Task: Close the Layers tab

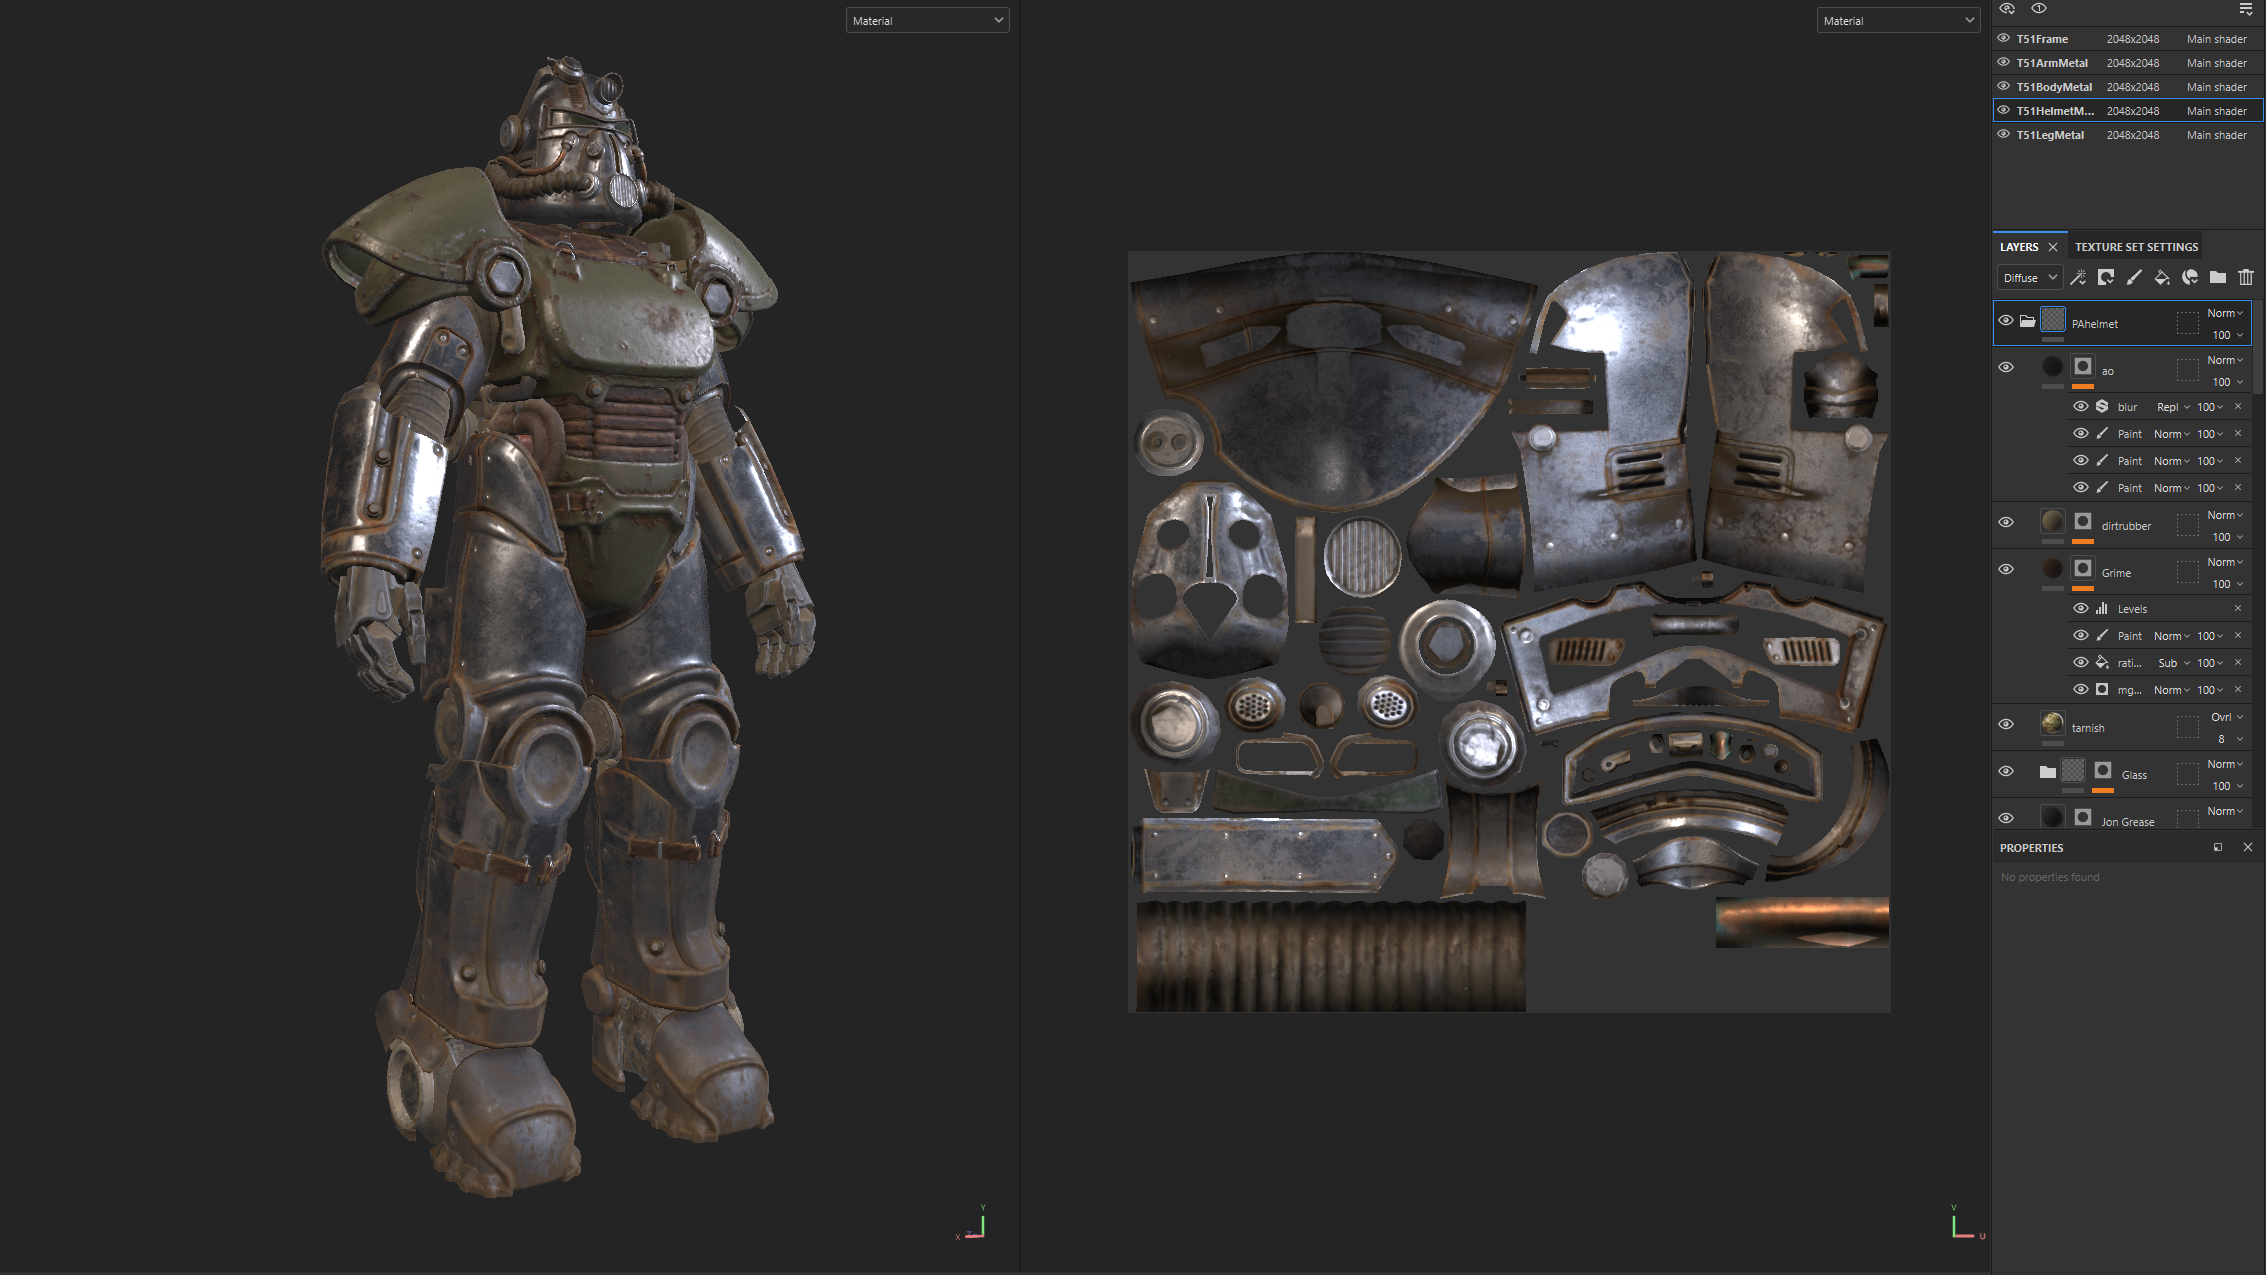Action: pyautogui.click(x=2053, y=247)
